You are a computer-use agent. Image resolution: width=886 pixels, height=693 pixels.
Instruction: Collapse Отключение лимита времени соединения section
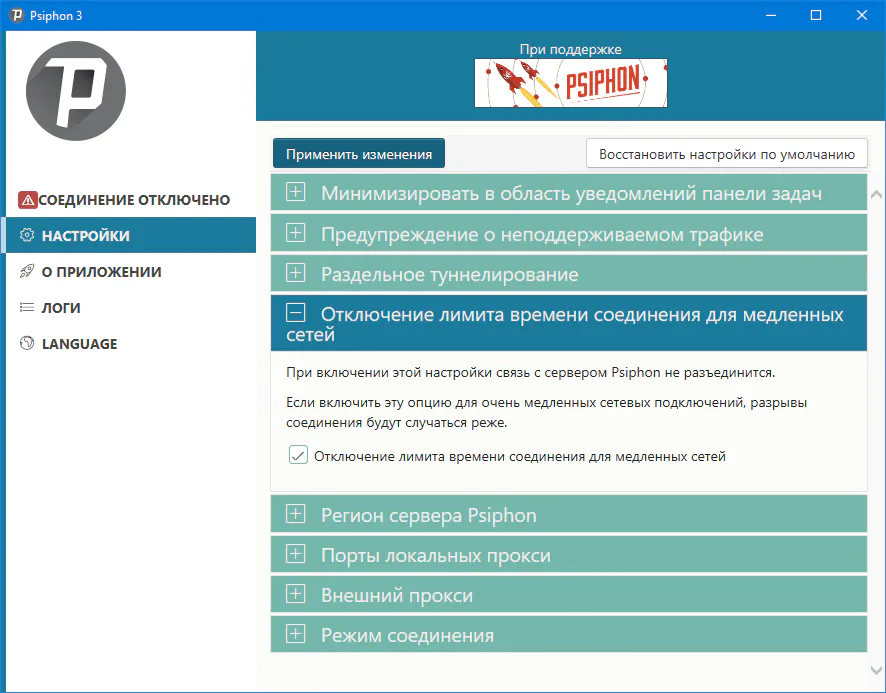pyautogui.click(x=568, y=323)
